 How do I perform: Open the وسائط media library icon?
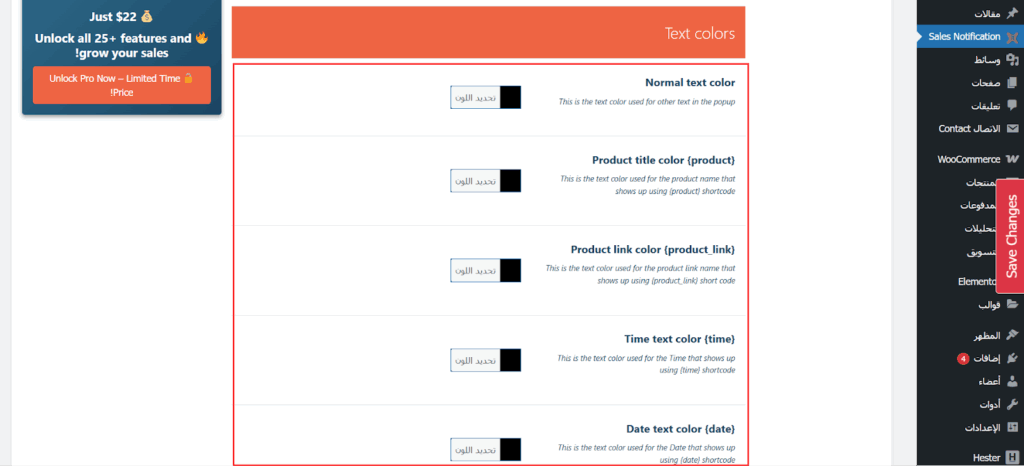1012,60
